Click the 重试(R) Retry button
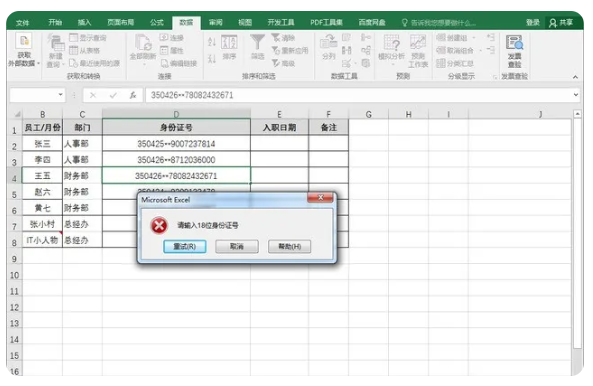593x386 pixels. pos(185,246)
